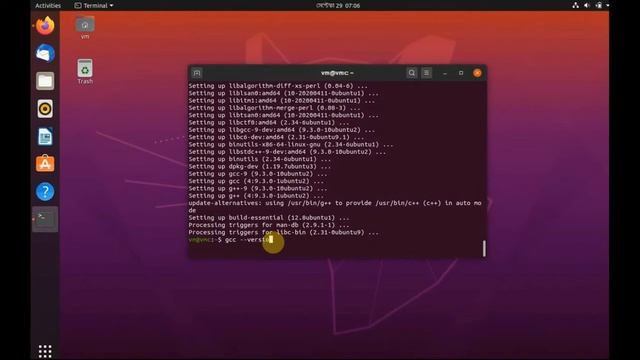Open the vm home folder on desktop

tap(85, 28)
